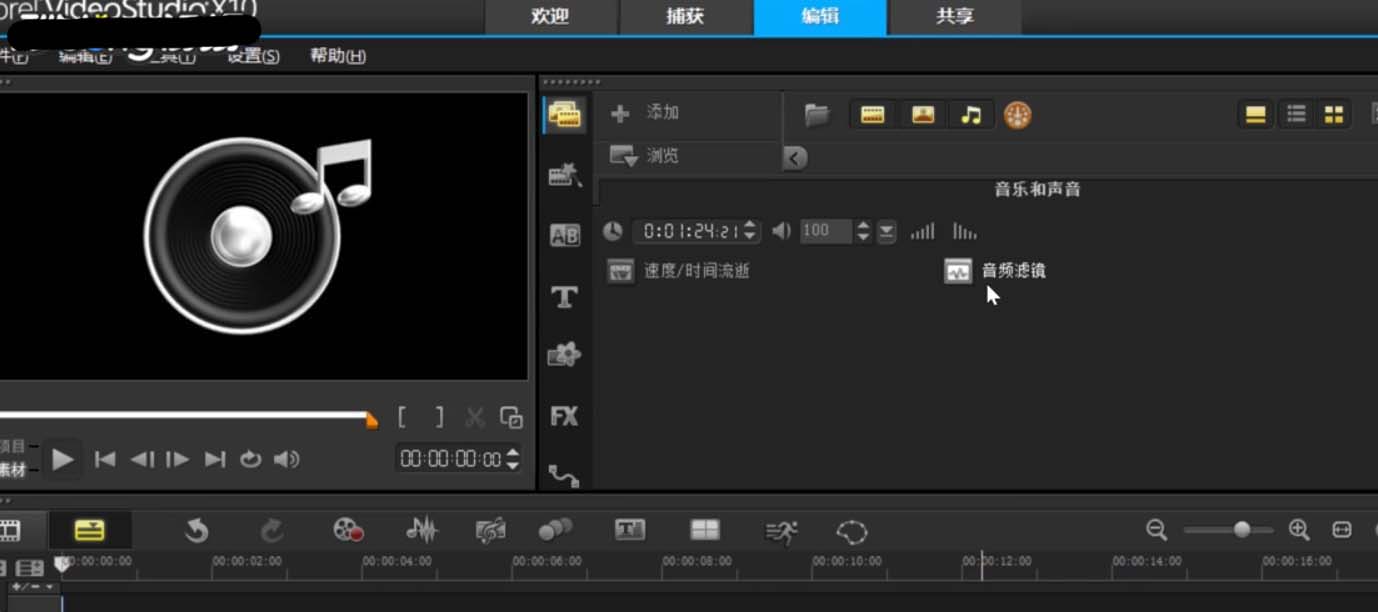
Task: Select 项目 project play mode
Action: point(15,446)
